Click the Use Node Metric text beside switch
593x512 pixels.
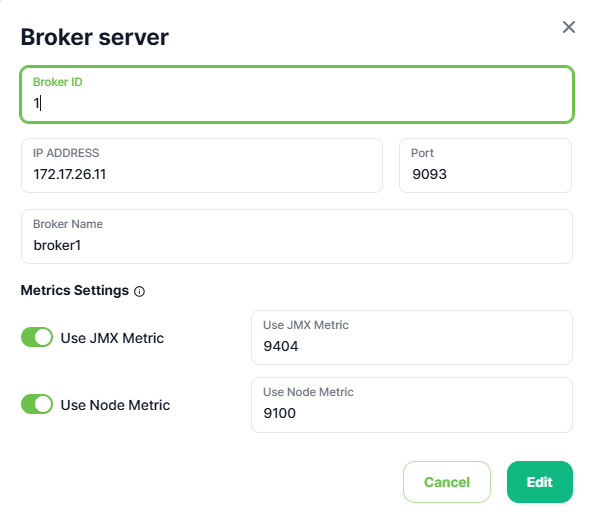[115, 405]
